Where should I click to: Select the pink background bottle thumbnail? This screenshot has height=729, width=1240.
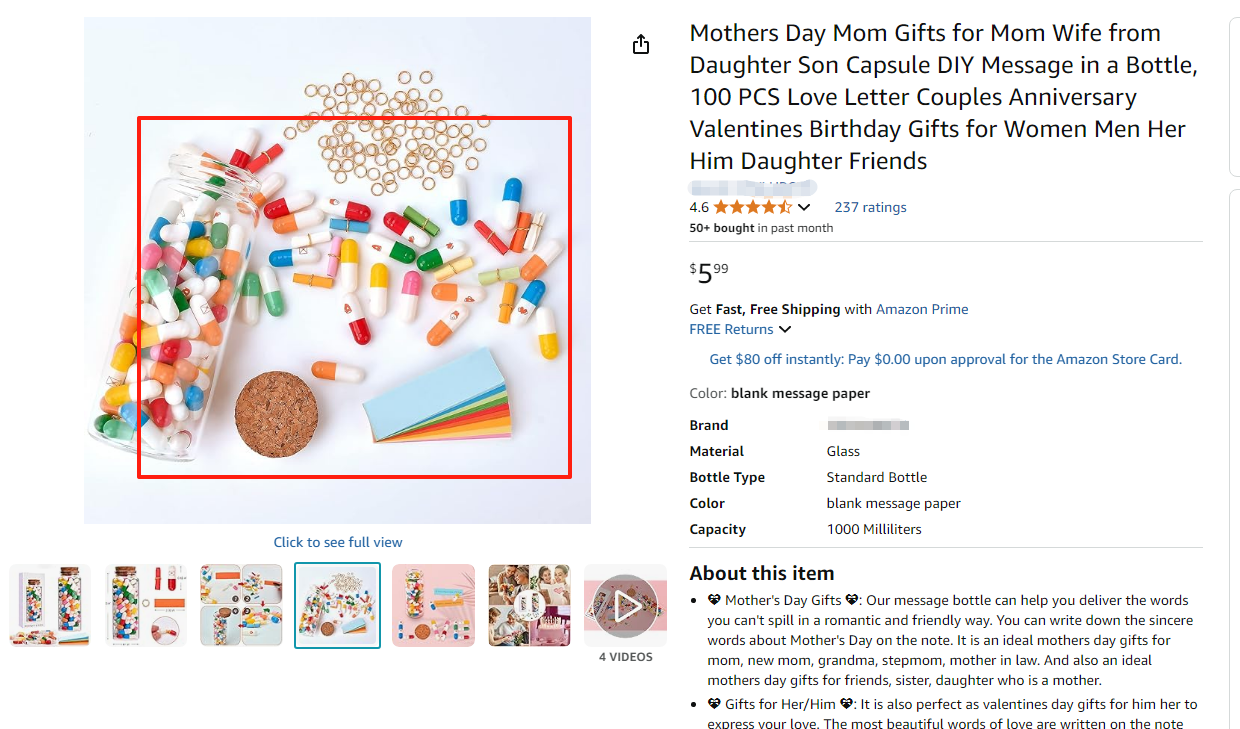click(x=433, y=605)
